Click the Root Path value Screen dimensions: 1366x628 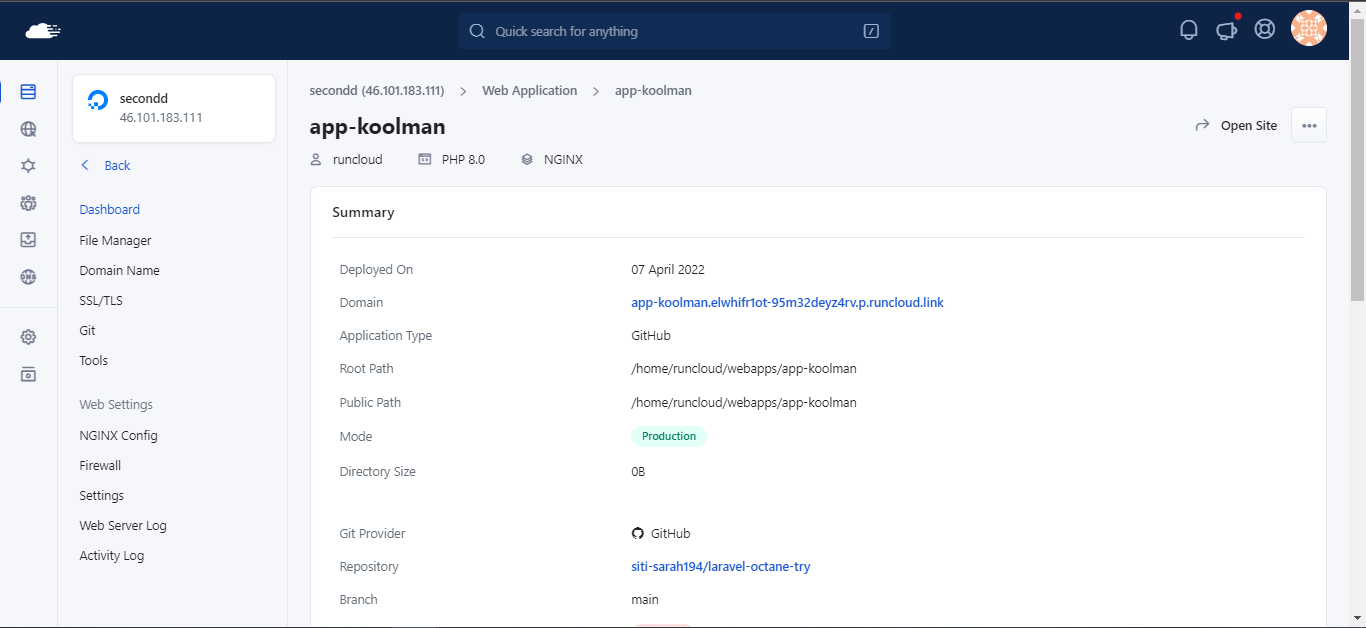[x=744, y=369]
